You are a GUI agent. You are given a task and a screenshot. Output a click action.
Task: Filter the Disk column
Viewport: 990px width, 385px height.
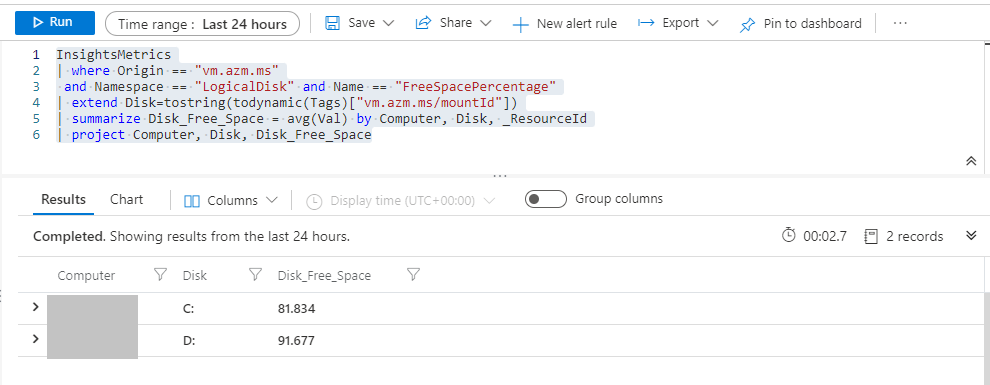coord(255,275)
